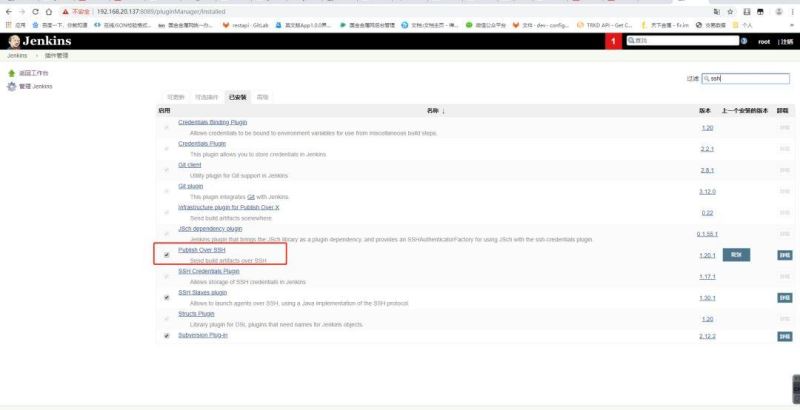Open the advanced settings tab
Viewport: 800px width, 410px height.
(263, 97)
